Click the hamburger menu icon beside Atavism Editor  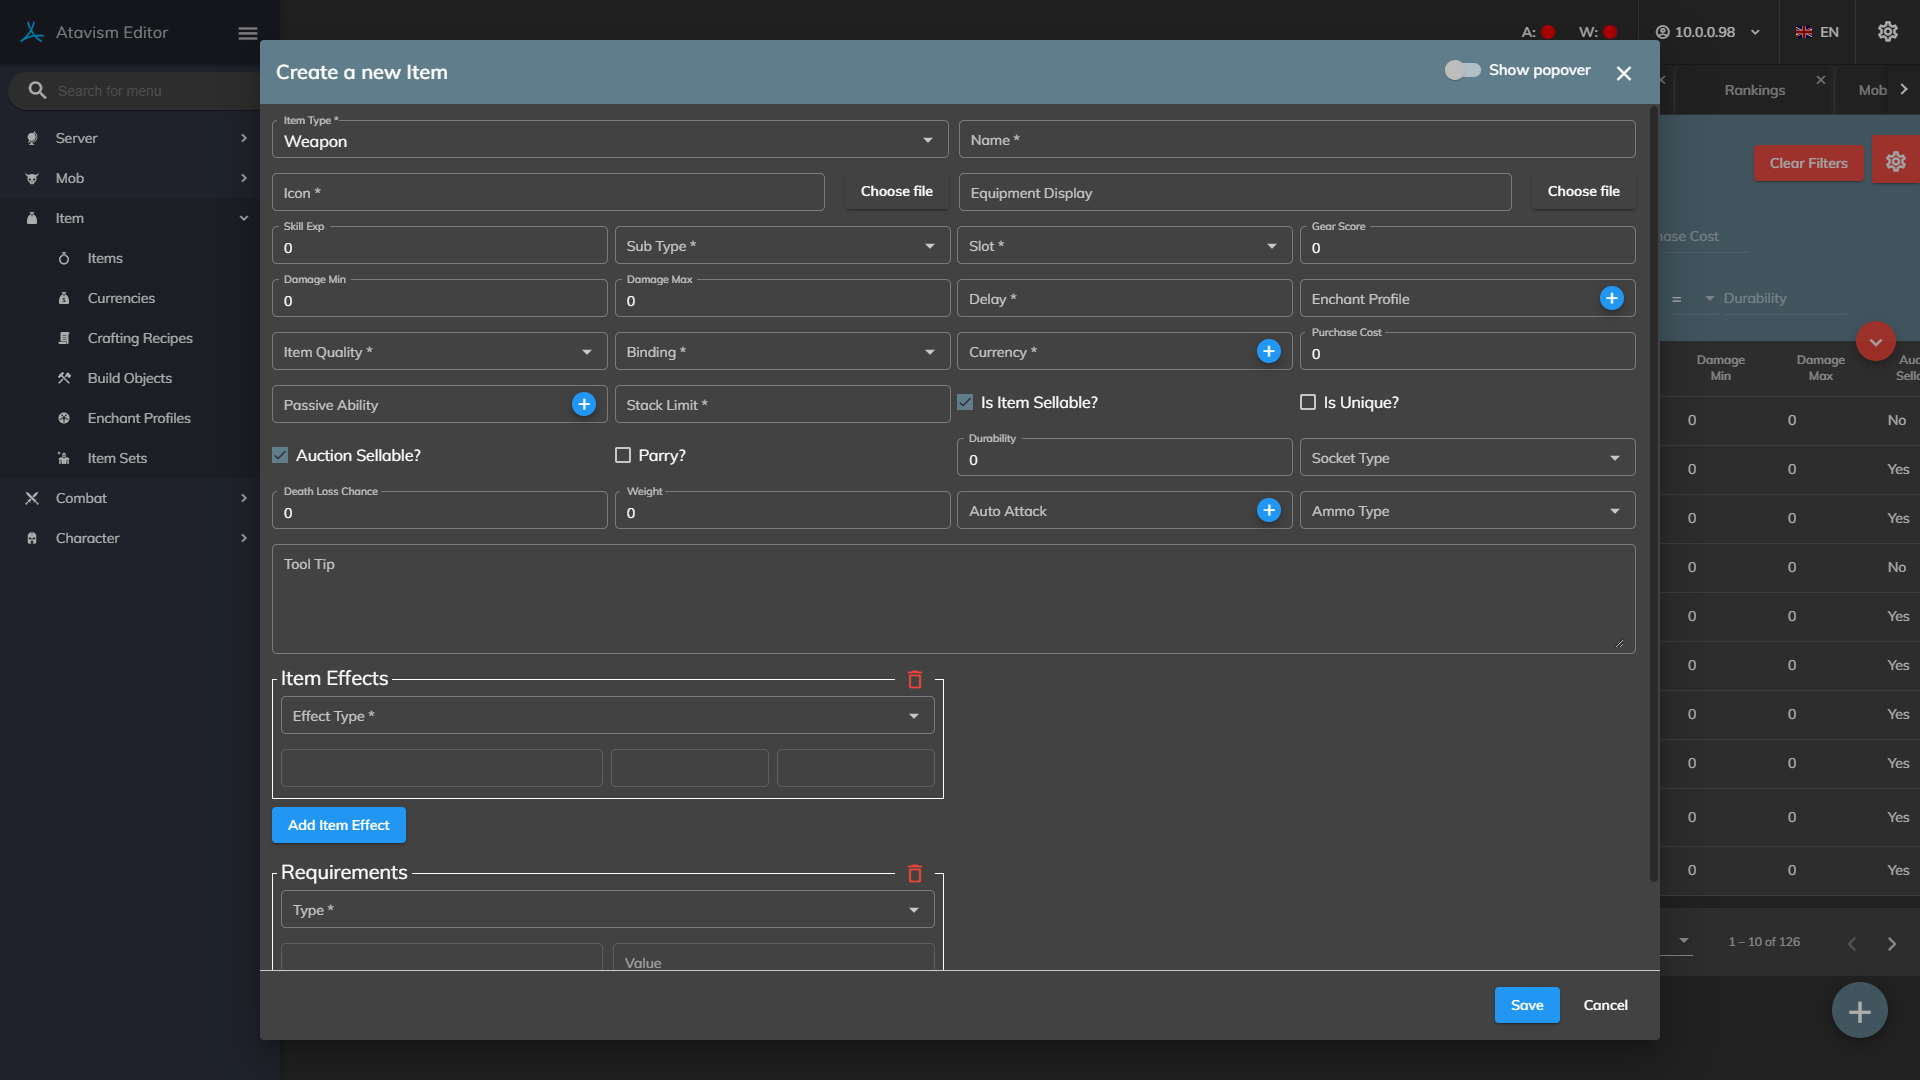click(x=248, y=33)
